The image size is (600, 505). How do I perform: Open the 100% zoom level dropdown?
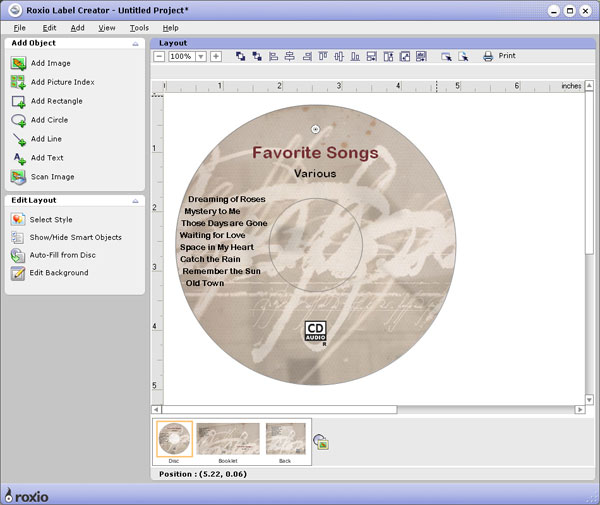click(201, 57)
